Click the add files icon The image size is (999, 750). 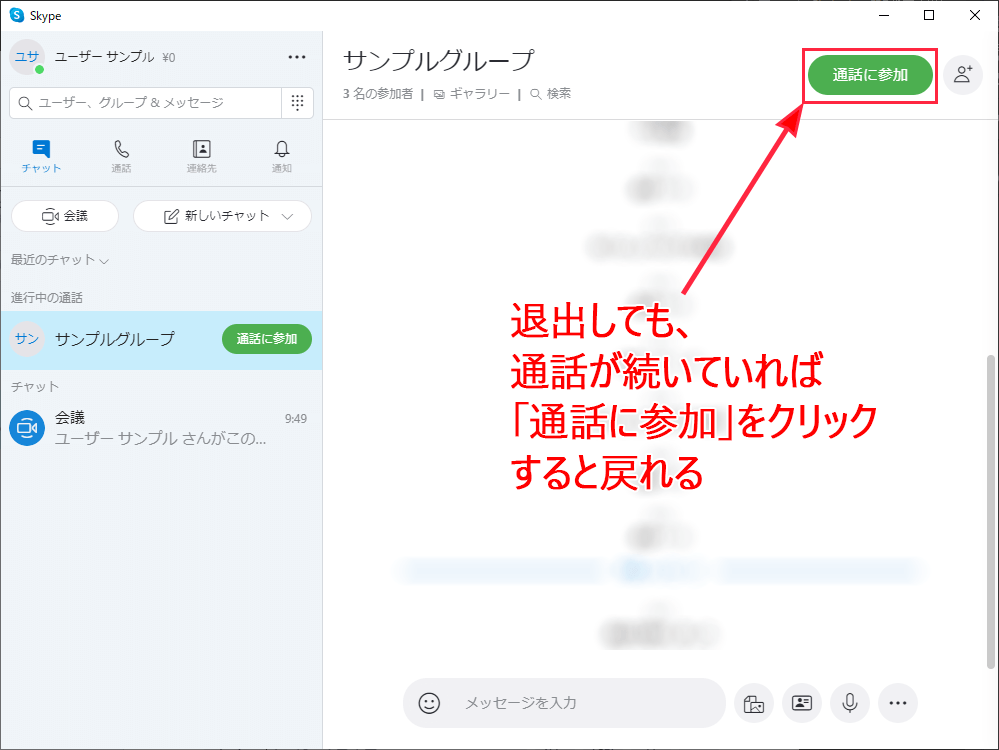pyautogui.click(x=754, y=703)
